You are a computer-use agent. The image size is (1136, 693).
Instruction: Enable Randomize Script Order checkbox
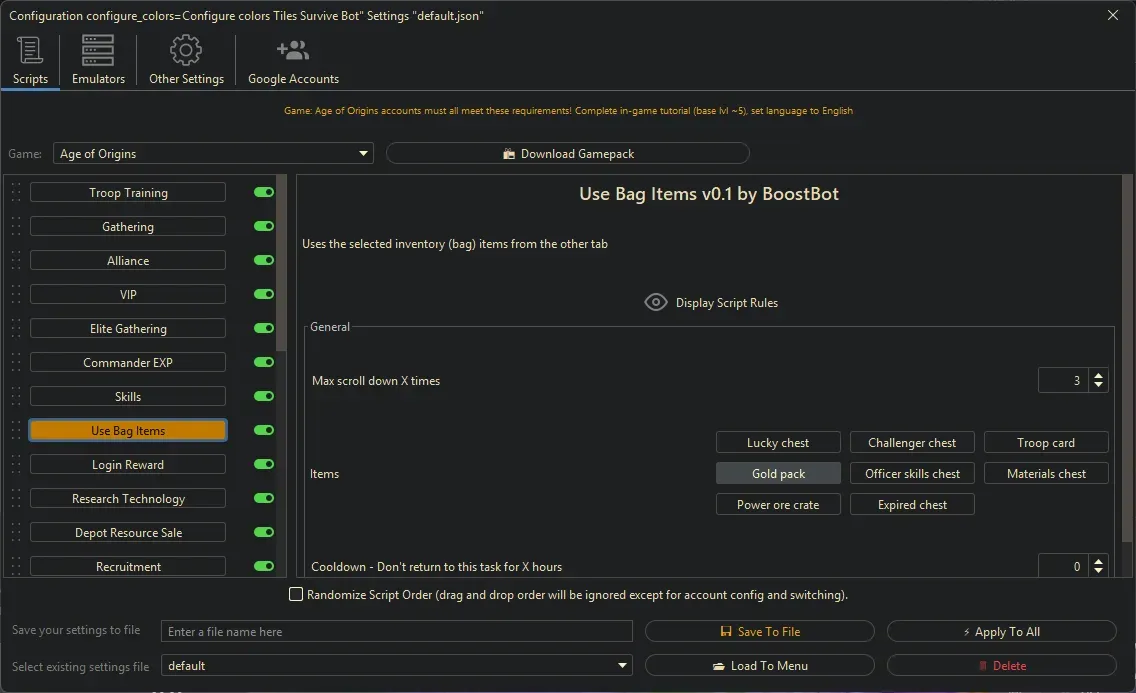pyautogui.click(x=296, y=594)
